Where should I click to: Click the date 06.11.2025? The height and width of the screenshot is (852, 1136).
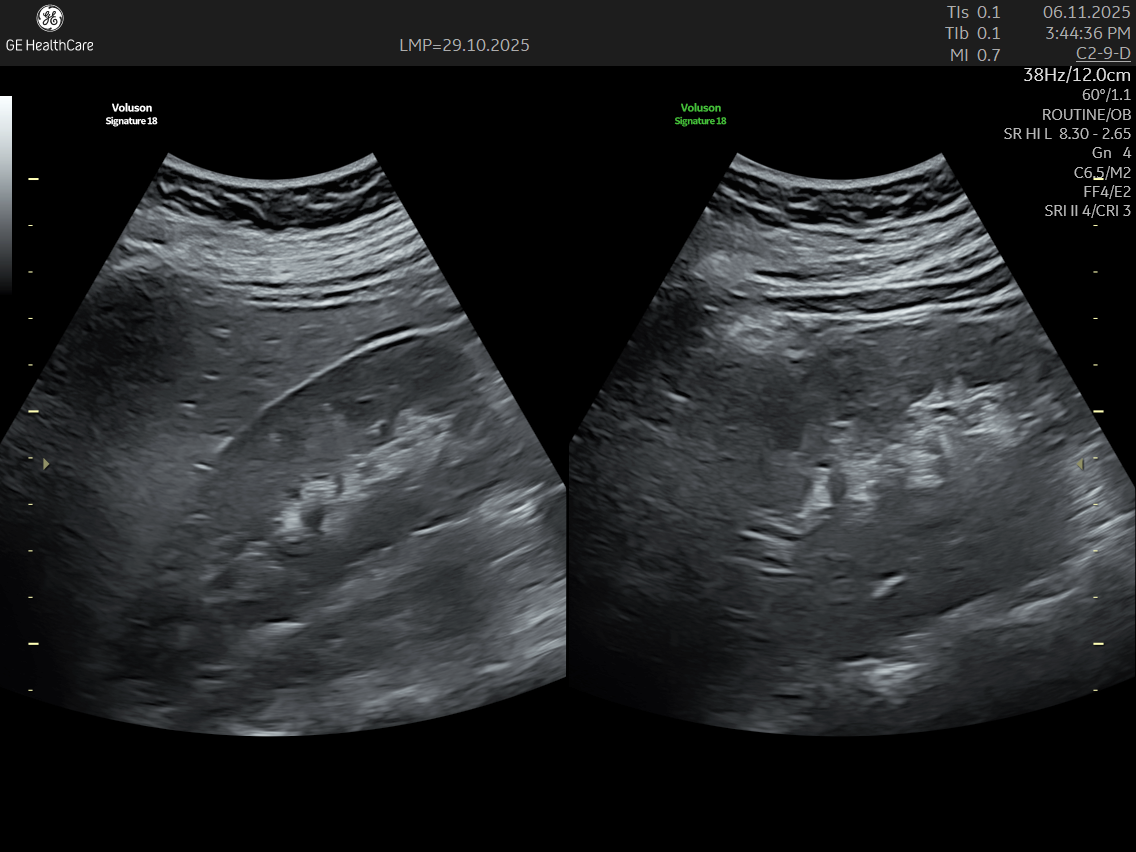[1086, 12]
